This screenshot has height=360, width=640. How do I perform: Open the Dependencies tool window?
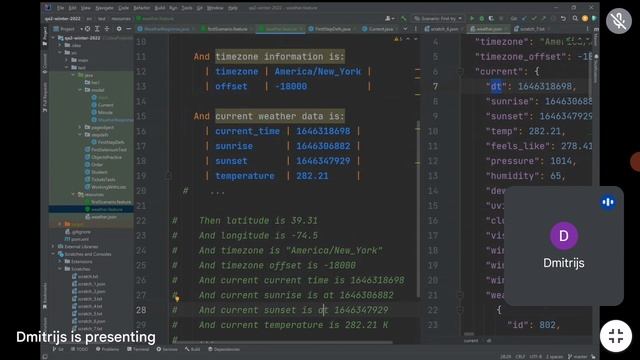pos(224,349)
